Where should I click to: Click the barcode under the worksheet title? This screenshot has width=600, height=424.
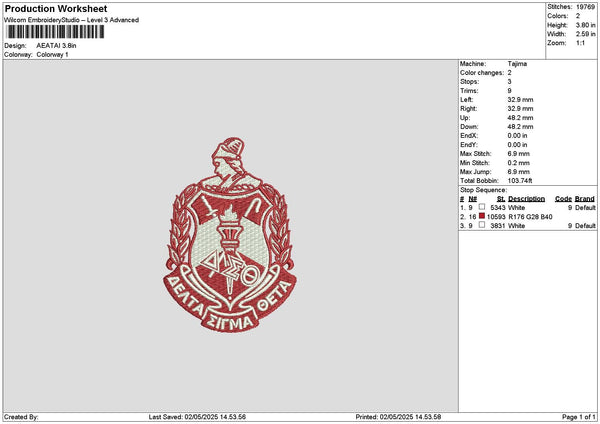[55, 32]
